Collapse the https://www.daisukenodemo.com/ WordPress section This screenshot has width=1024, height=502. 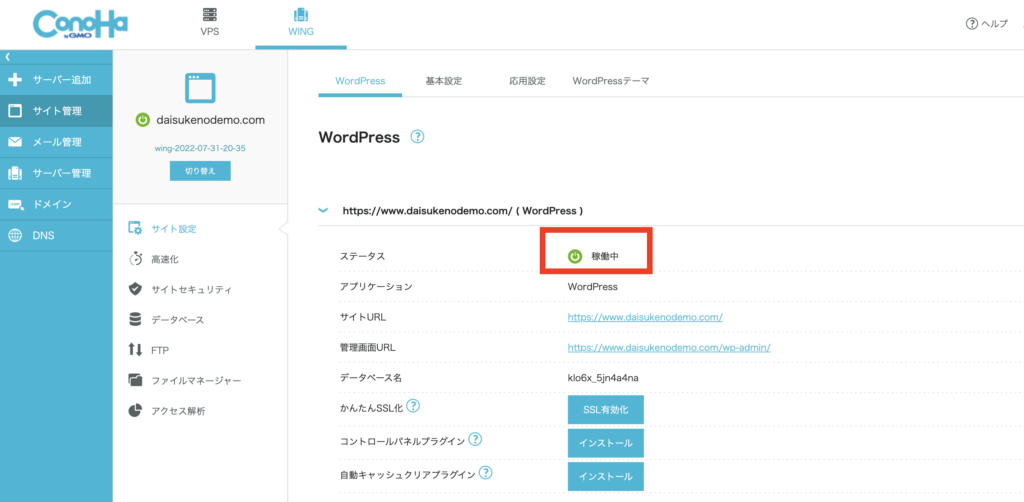(x=323, y=211)
